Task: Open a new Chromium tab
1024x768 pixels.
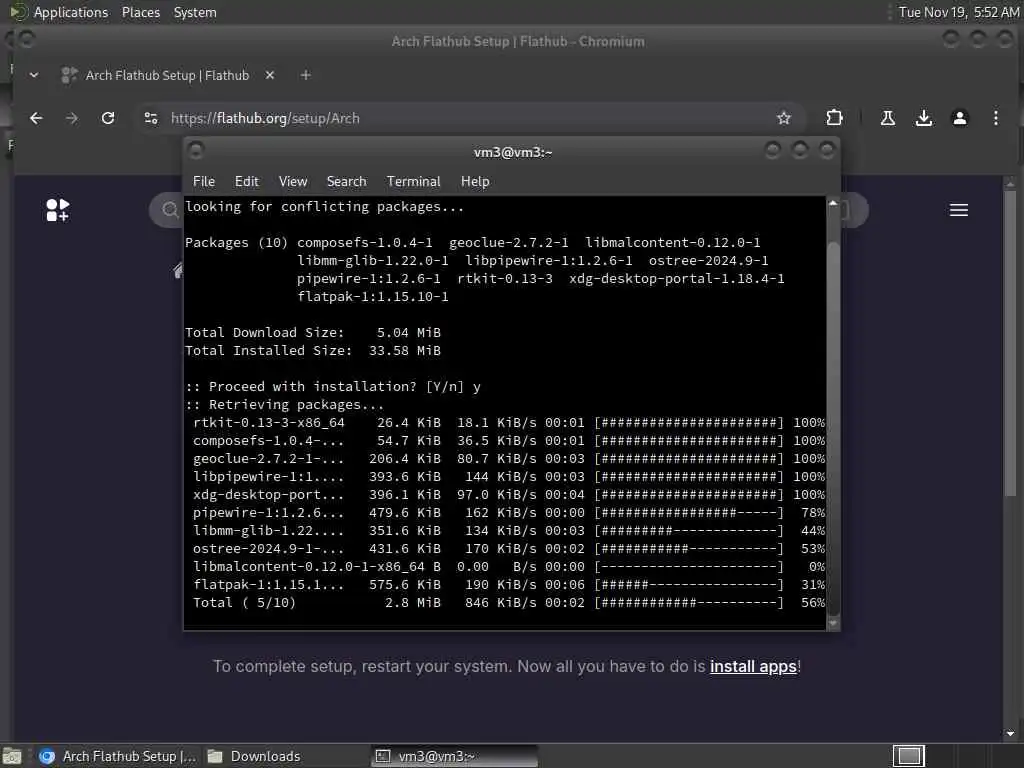Action: pyautogui.click(x=305, y=75)
